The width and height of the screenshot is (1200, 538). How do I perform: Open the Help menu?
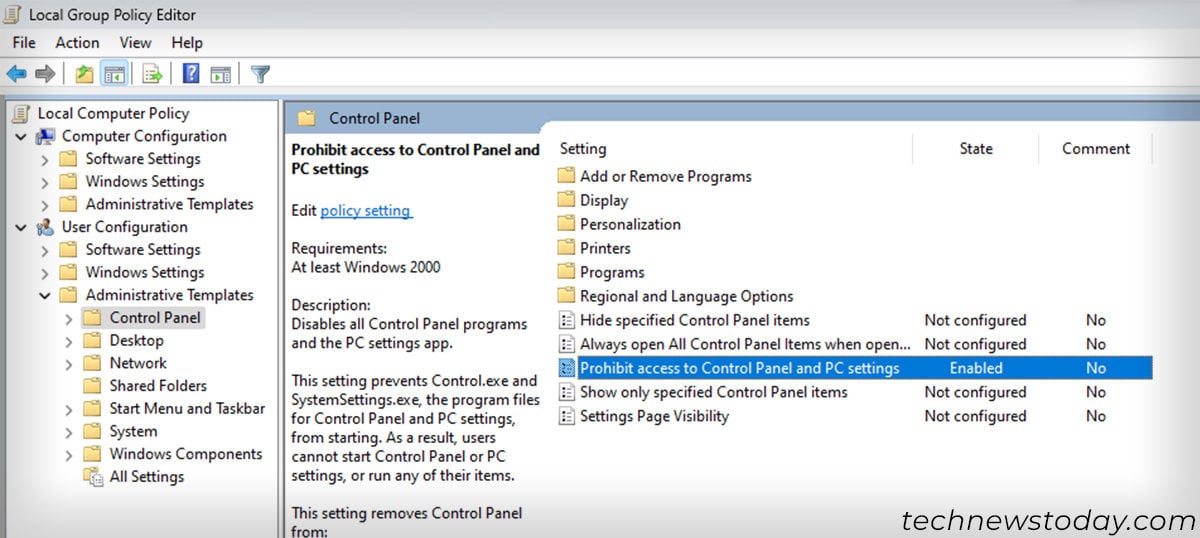pyautogui.click(x=187, y=43)
